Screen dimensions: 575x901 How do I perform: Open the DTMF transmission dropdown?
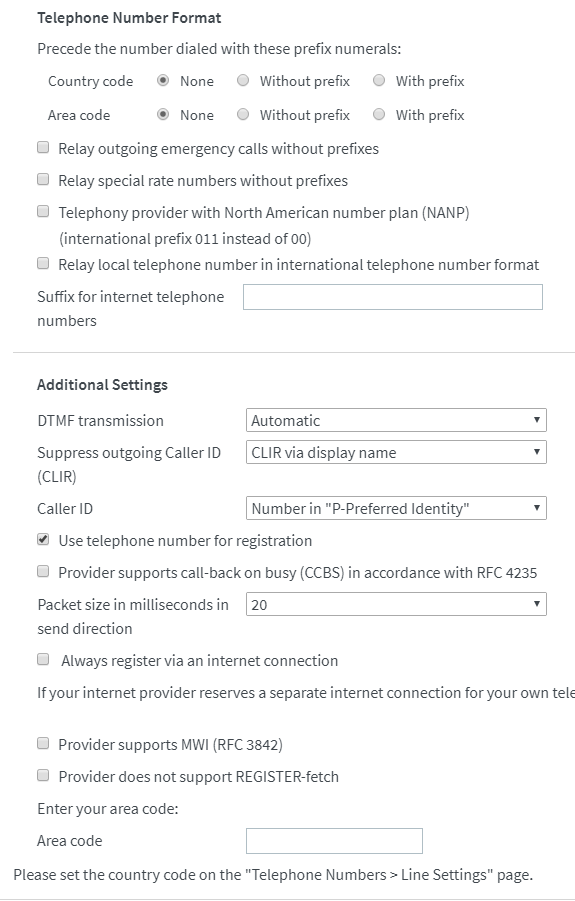396,420
